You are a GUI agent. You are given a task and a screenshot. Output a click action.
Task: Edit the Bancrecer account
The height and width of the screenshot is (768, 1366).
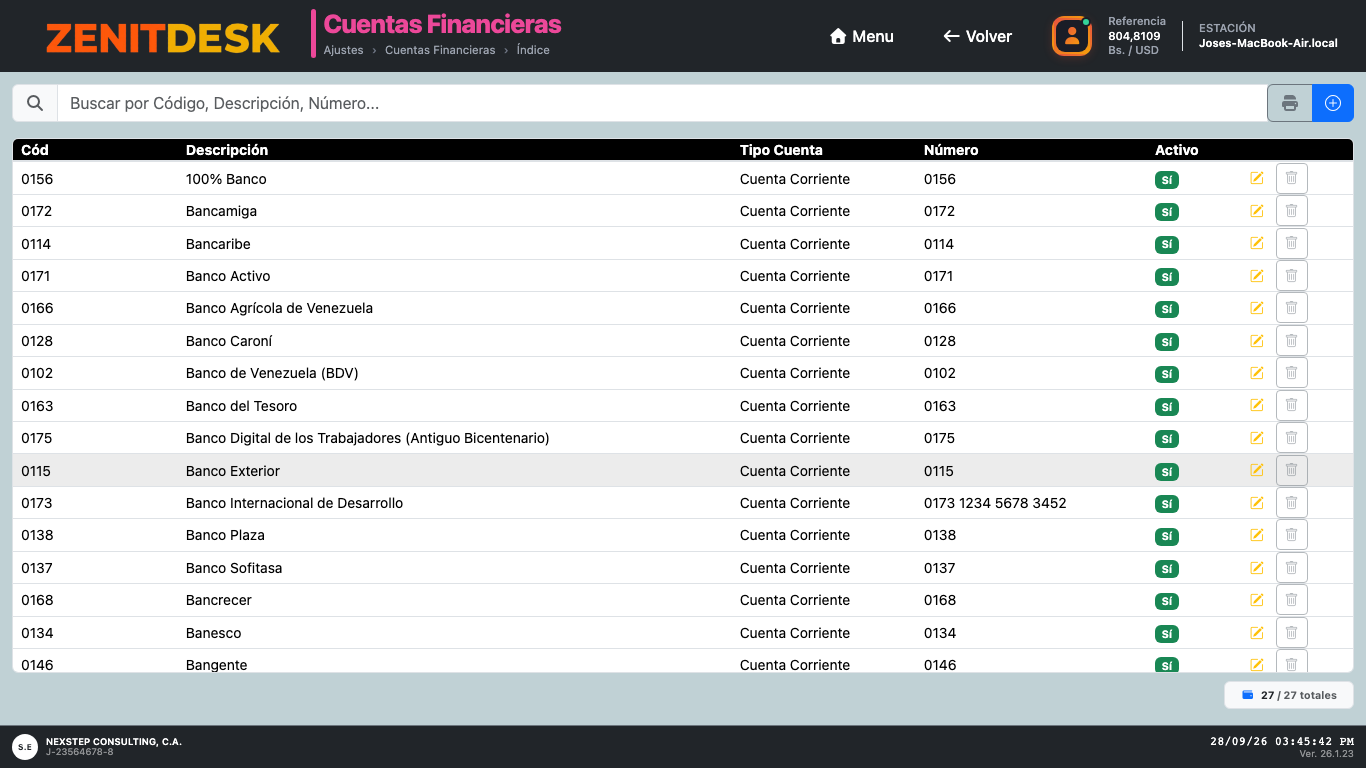(1257, 600)
